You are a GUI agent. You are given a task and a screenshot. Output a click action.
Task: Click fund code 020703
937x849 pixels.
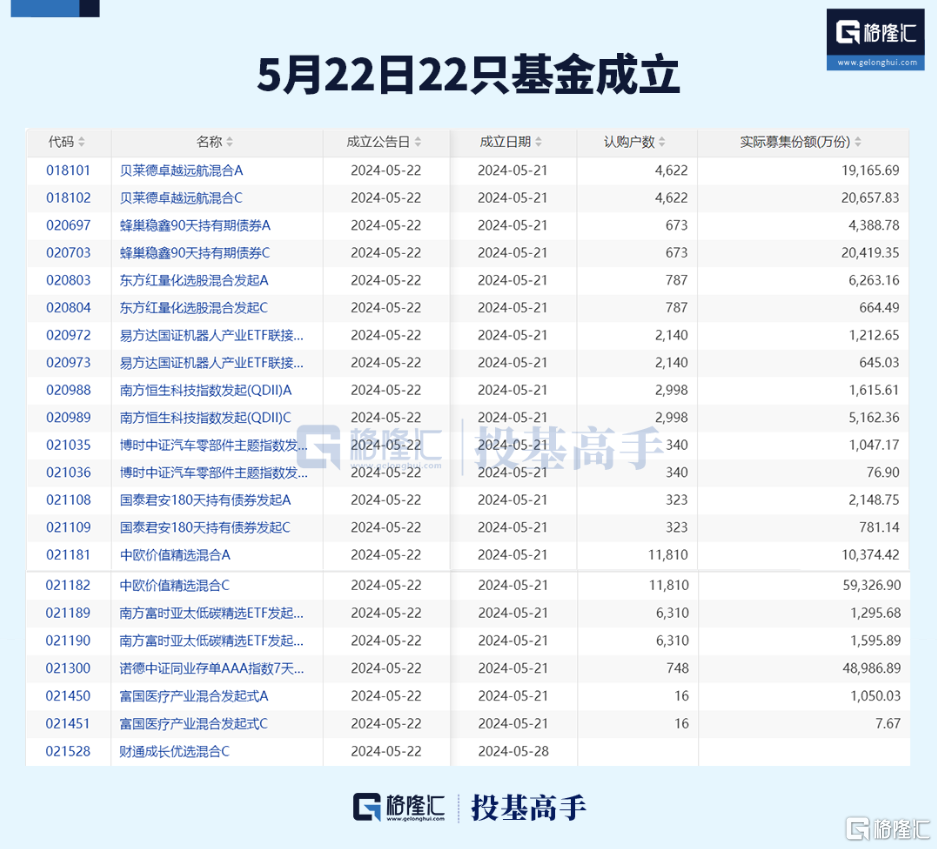68,253
